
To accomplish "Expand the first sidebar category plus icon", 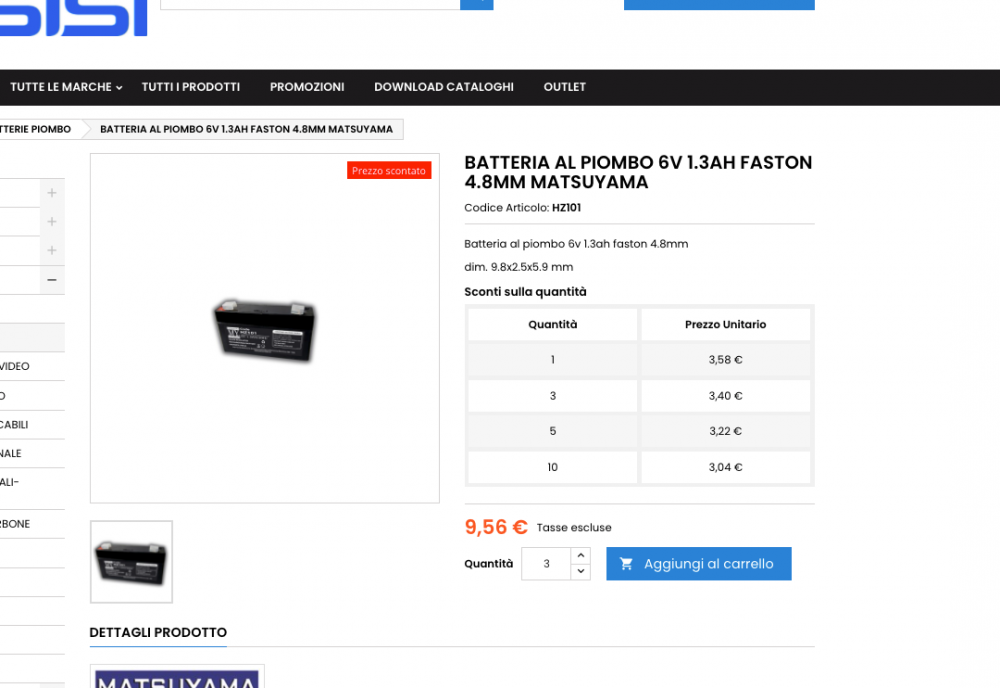I will 52,193.
